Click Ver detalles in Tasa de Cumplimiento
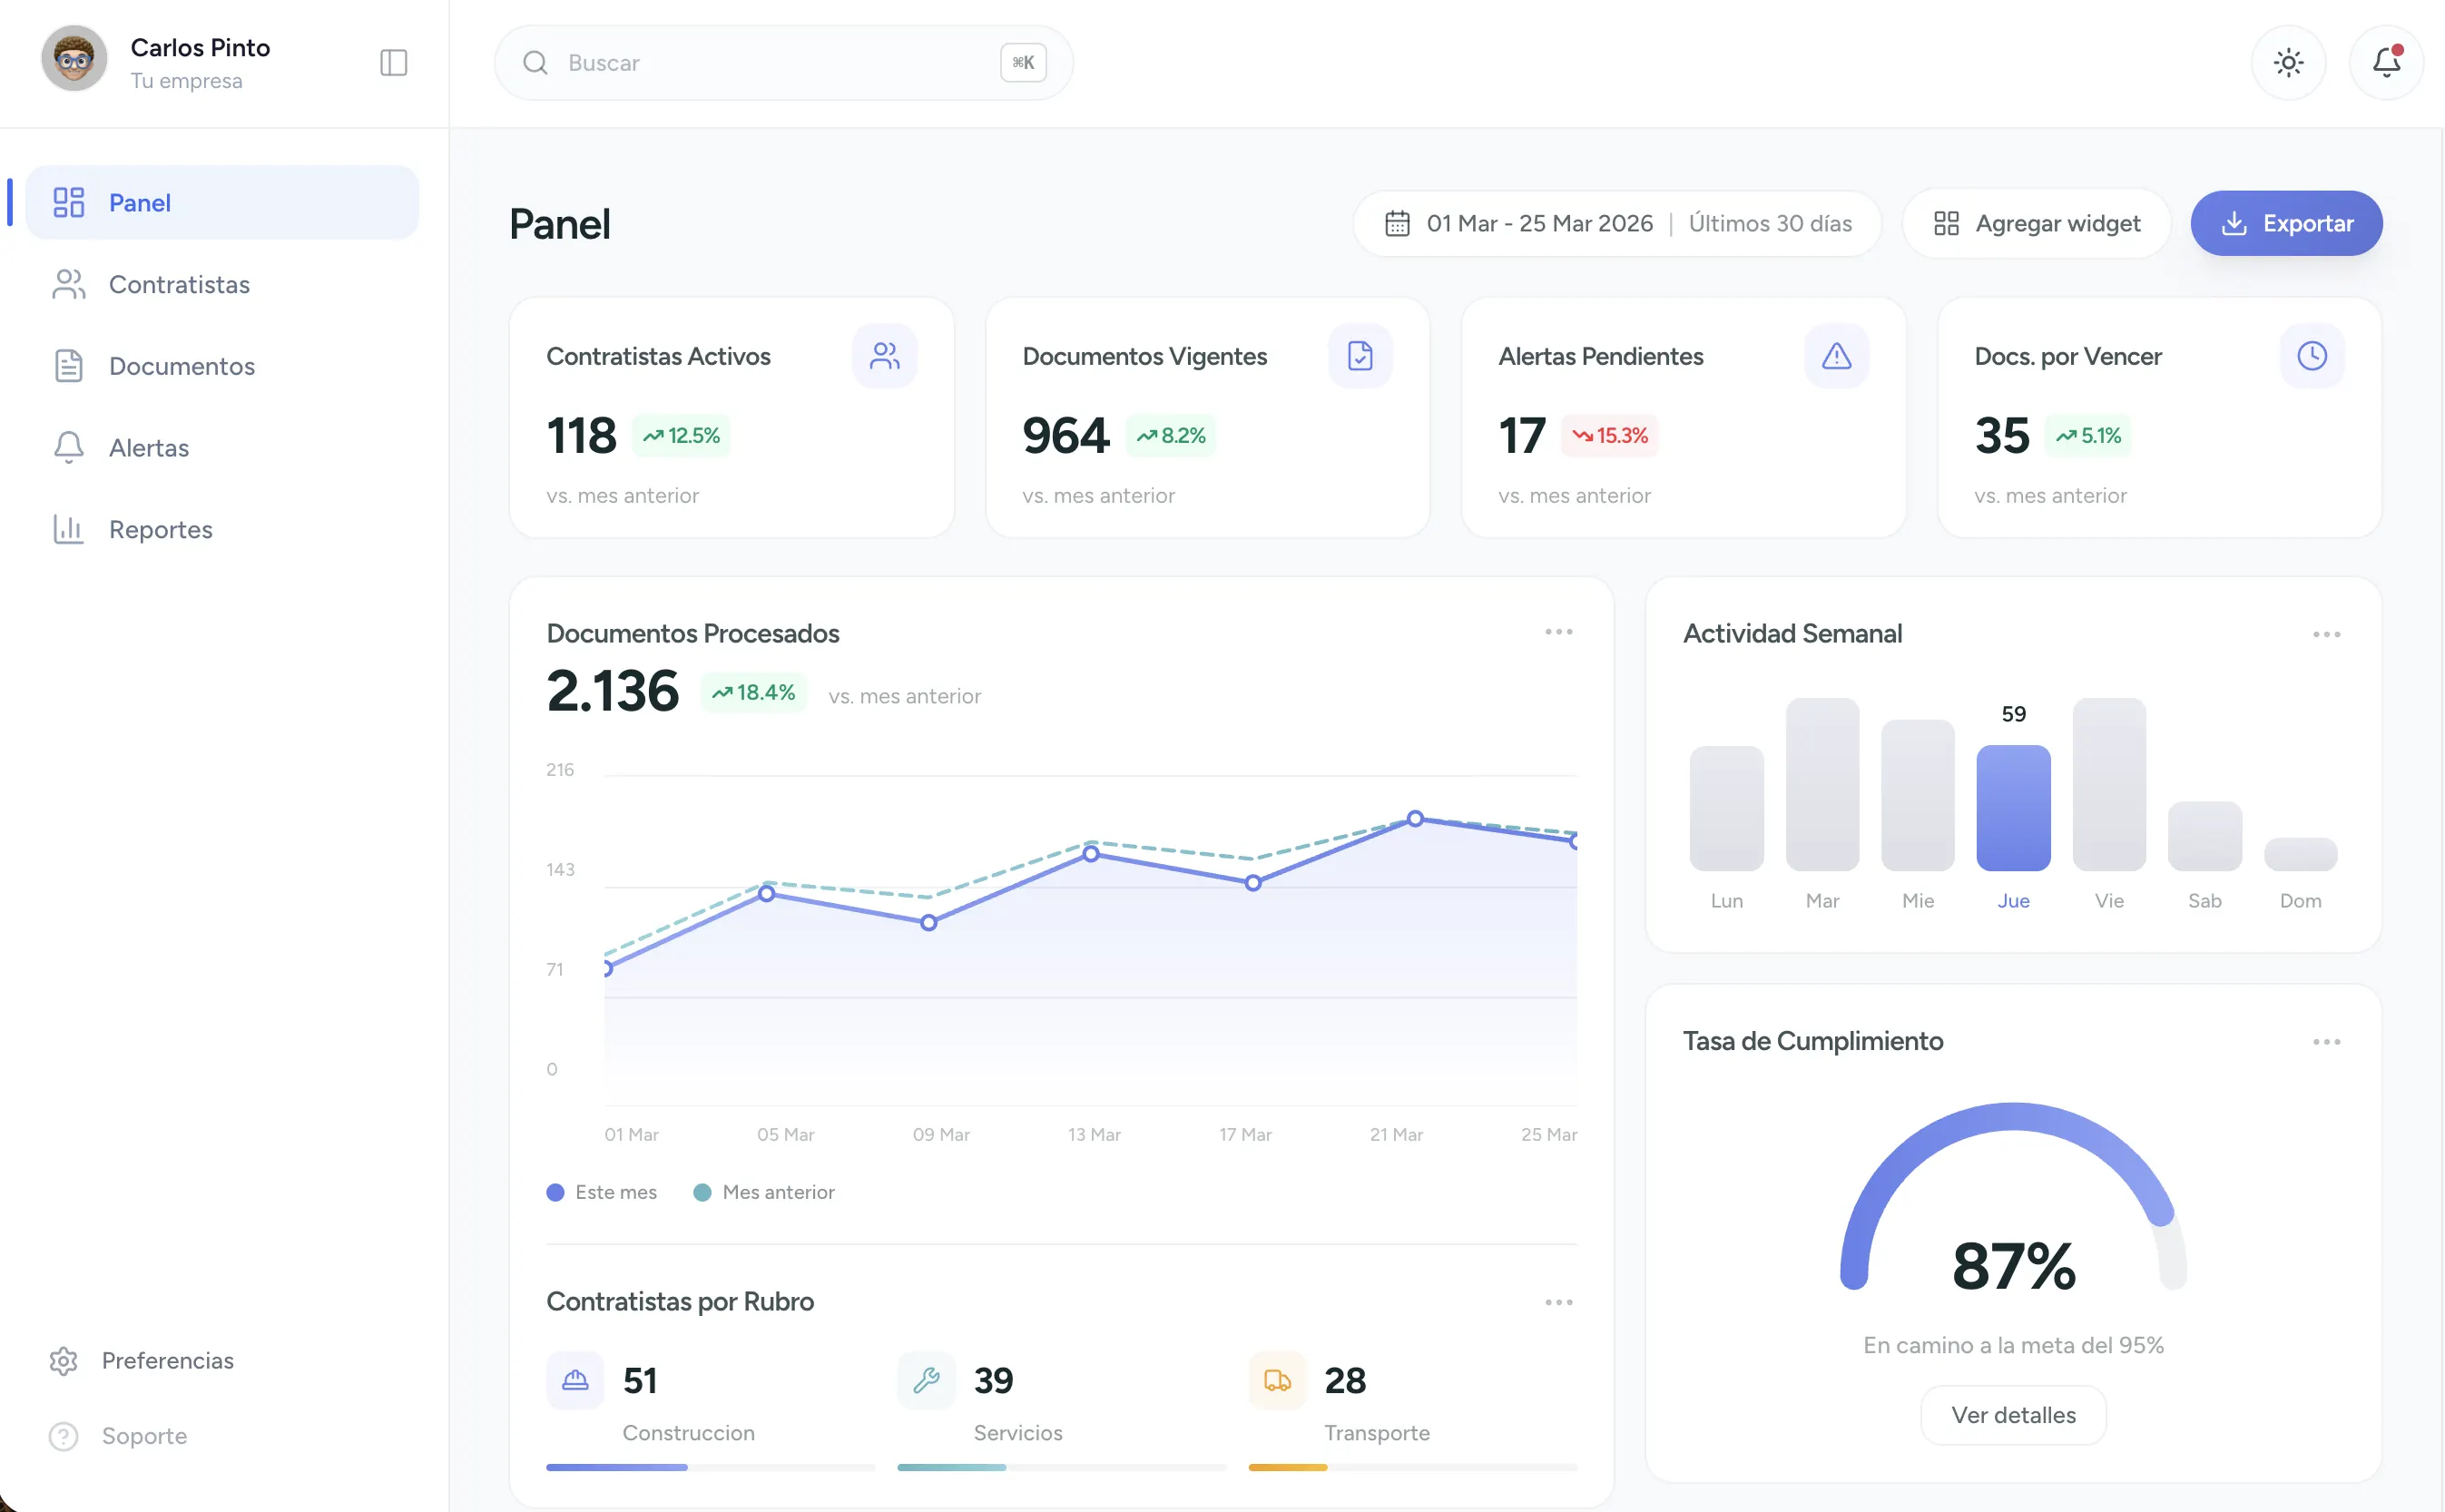 click(2013, 1414)
